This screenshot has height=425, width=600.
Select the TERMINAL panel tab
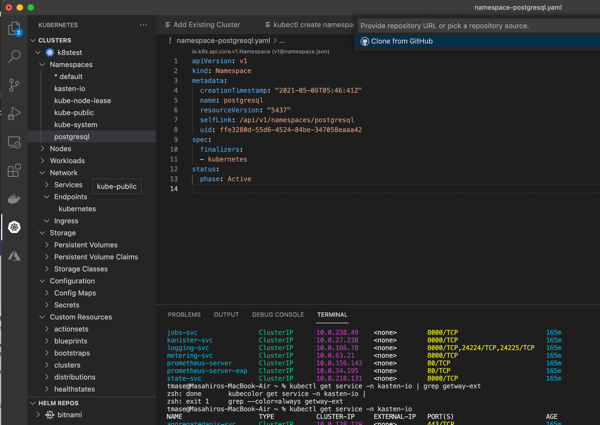pyautogui.click(x=332, y=314)
